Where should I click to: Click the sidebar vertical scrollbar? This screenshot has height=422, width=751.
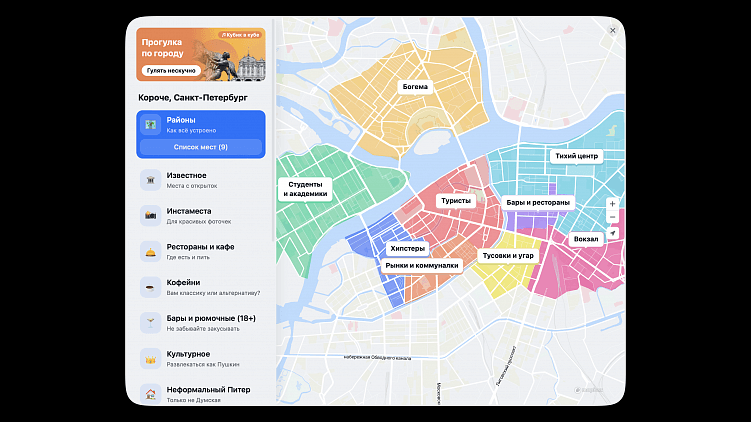[x=273, y=129]
